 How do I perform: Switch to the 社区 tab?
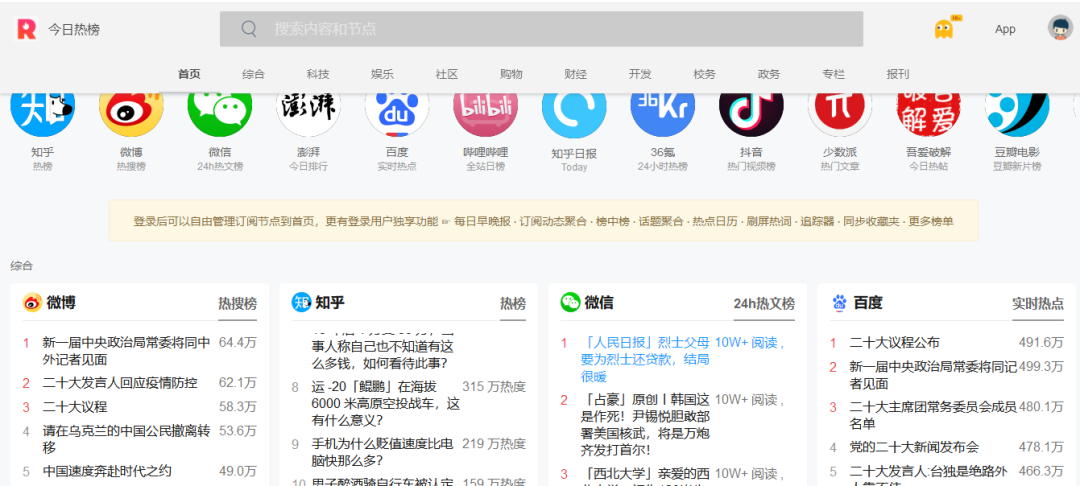(447, 74)
